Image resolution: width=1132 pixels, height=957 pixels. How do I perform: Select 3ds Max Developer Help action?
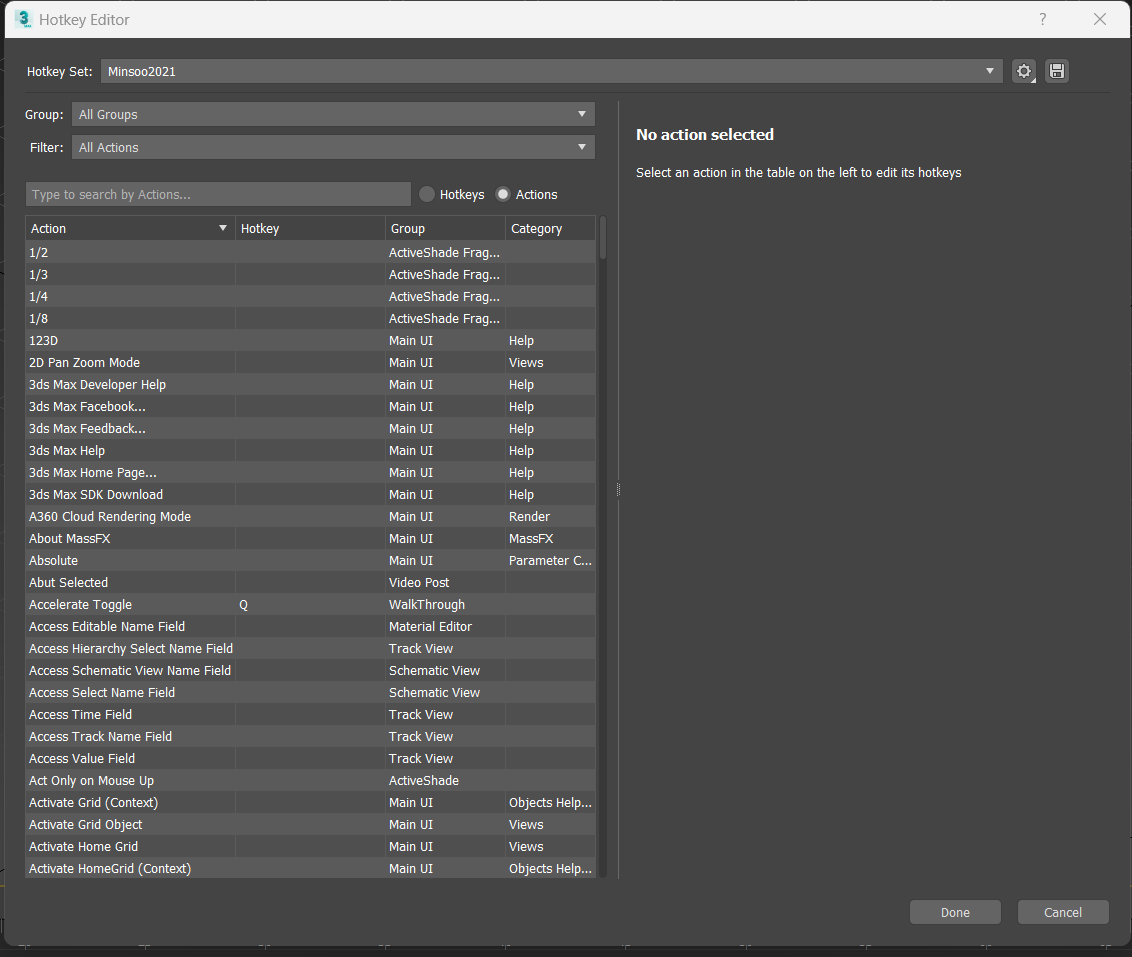[x=310, y=385]
